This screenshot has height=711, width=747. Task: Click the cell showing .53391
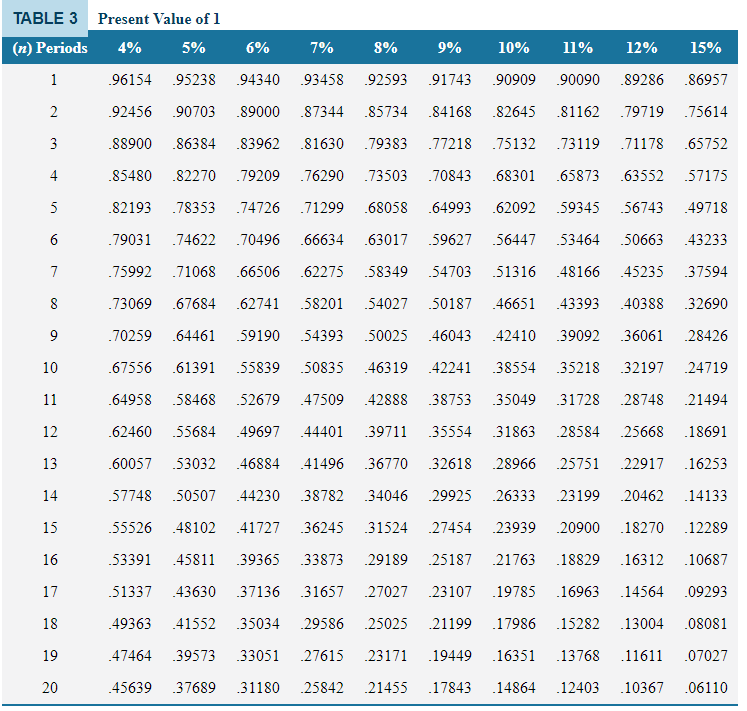tap(130, 559)
